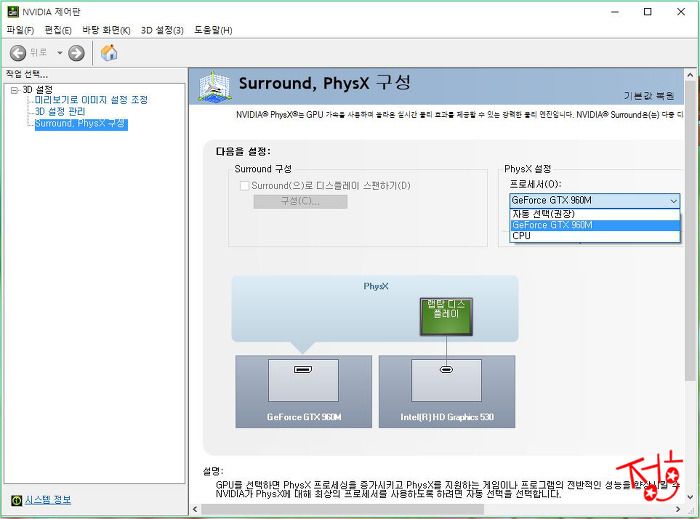Viewport: 700px width, 519px height.
Task: Click 기본값 복원 link
Action: coord(649,95)
